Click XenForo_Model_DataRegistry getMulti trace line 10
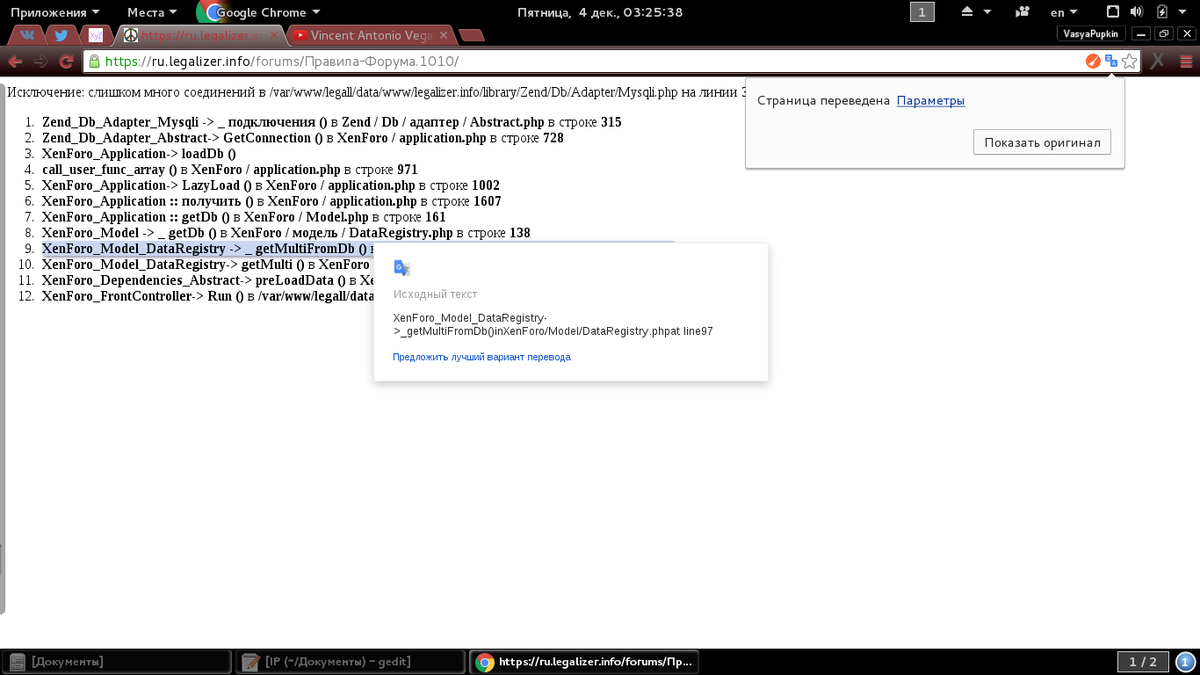Image resolution: width=1200 pixels, height=675 pixels. (207, 265)
